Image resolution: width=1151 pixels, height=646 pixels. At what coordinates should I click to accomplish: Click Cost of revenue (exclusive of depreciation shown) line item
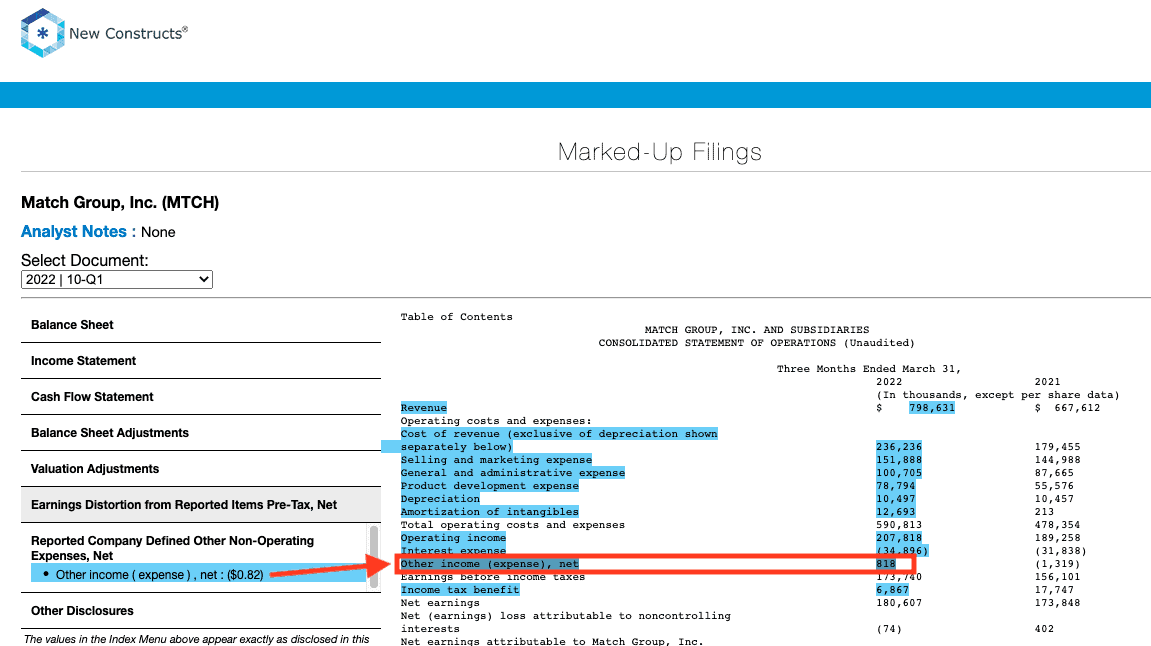559,434
